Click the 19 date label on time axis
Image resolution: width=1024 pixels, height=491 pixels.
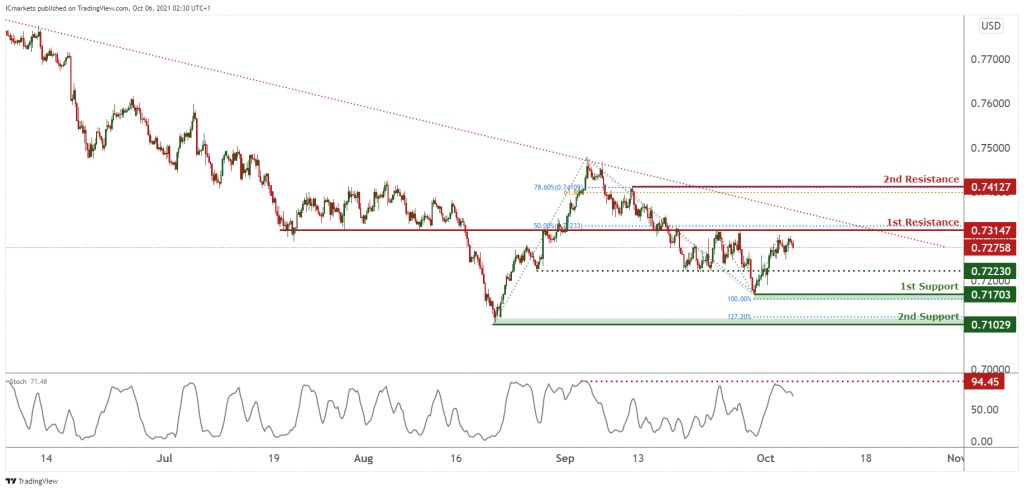click(274, 459)
